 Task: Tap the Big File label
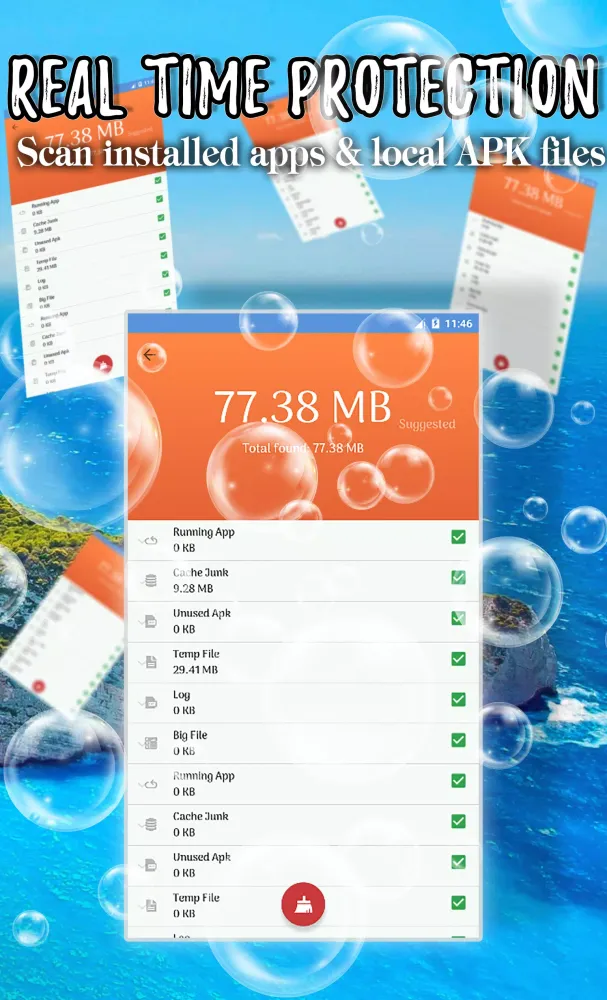tap(190, 735)
